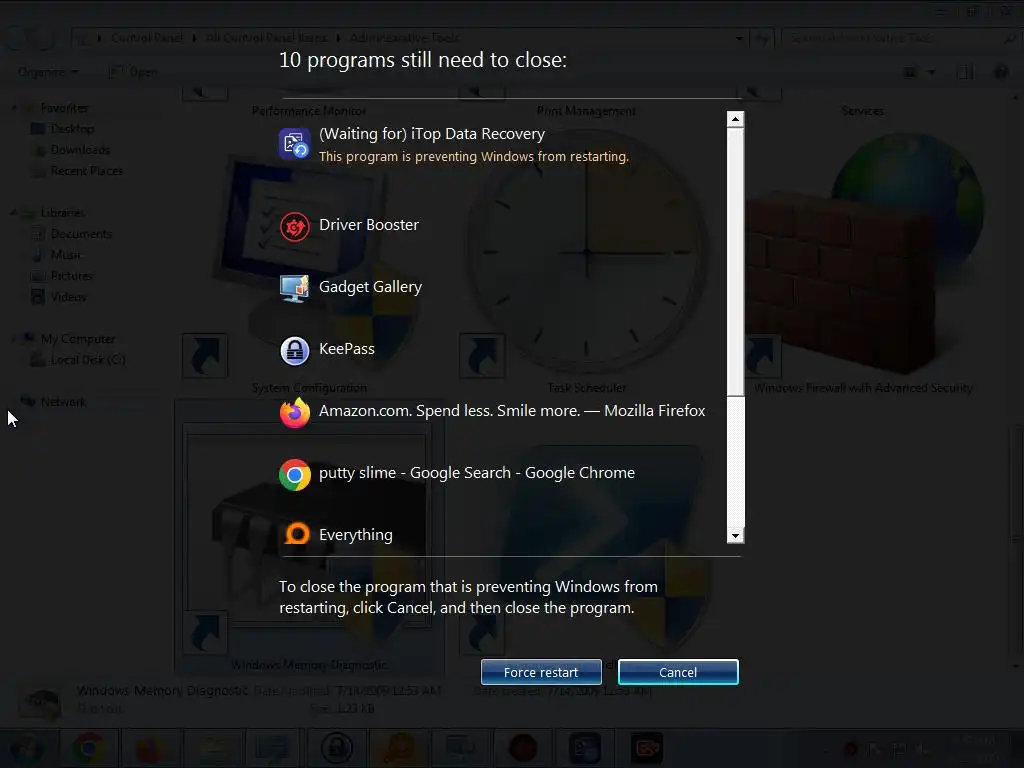Click 'This program is preventing Windows from restarting.' text
Screen dimensions: 1024x768
point(473,157)
